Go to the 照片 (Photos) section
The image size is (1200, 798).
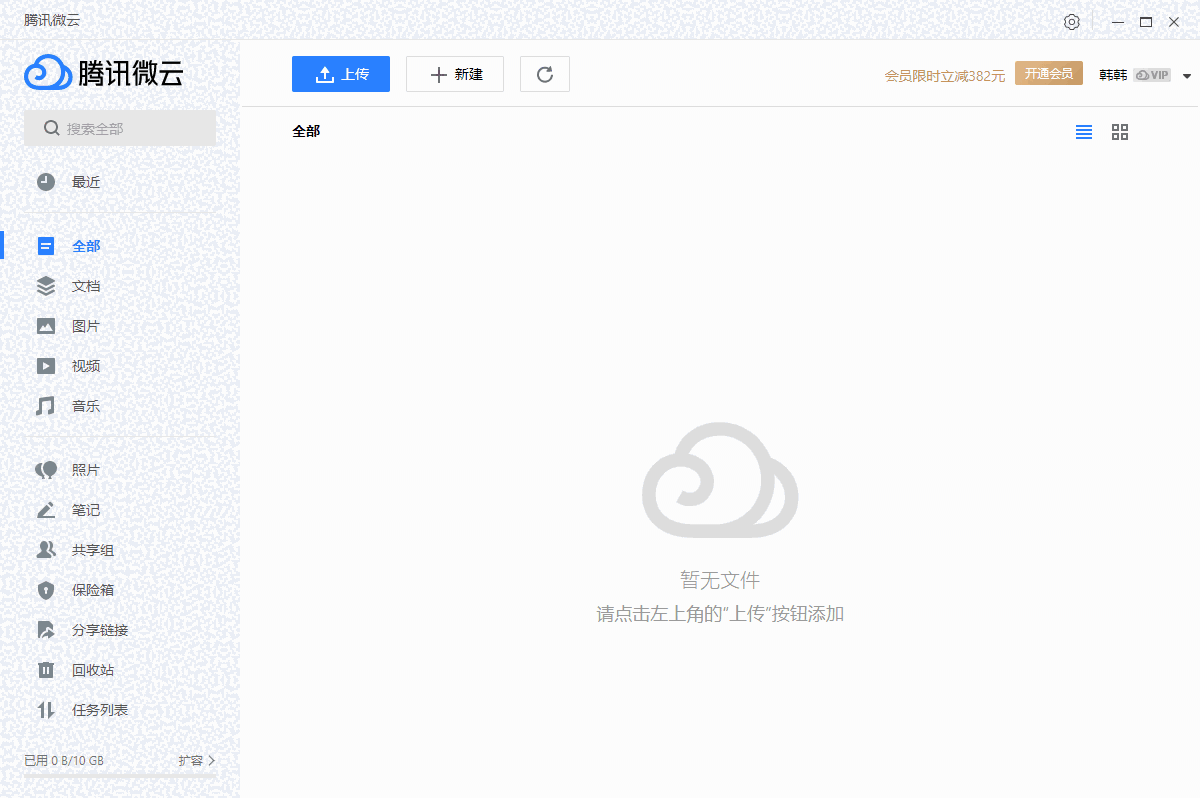86,469
